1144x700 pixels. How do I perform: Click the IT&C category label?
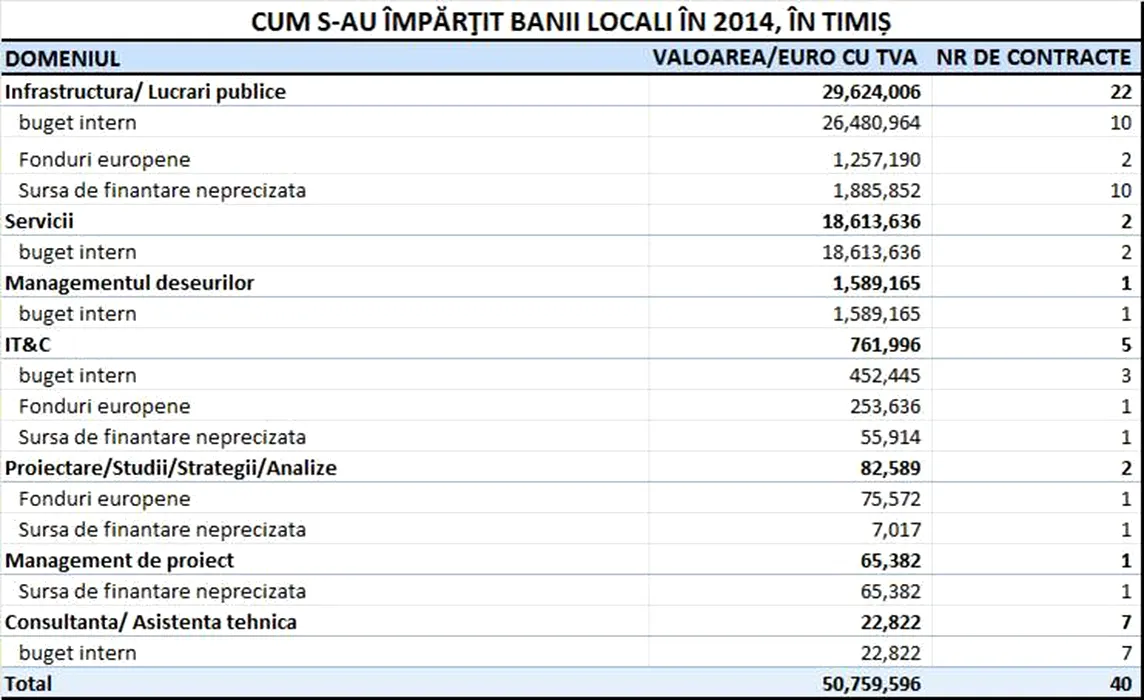point(28,345)
